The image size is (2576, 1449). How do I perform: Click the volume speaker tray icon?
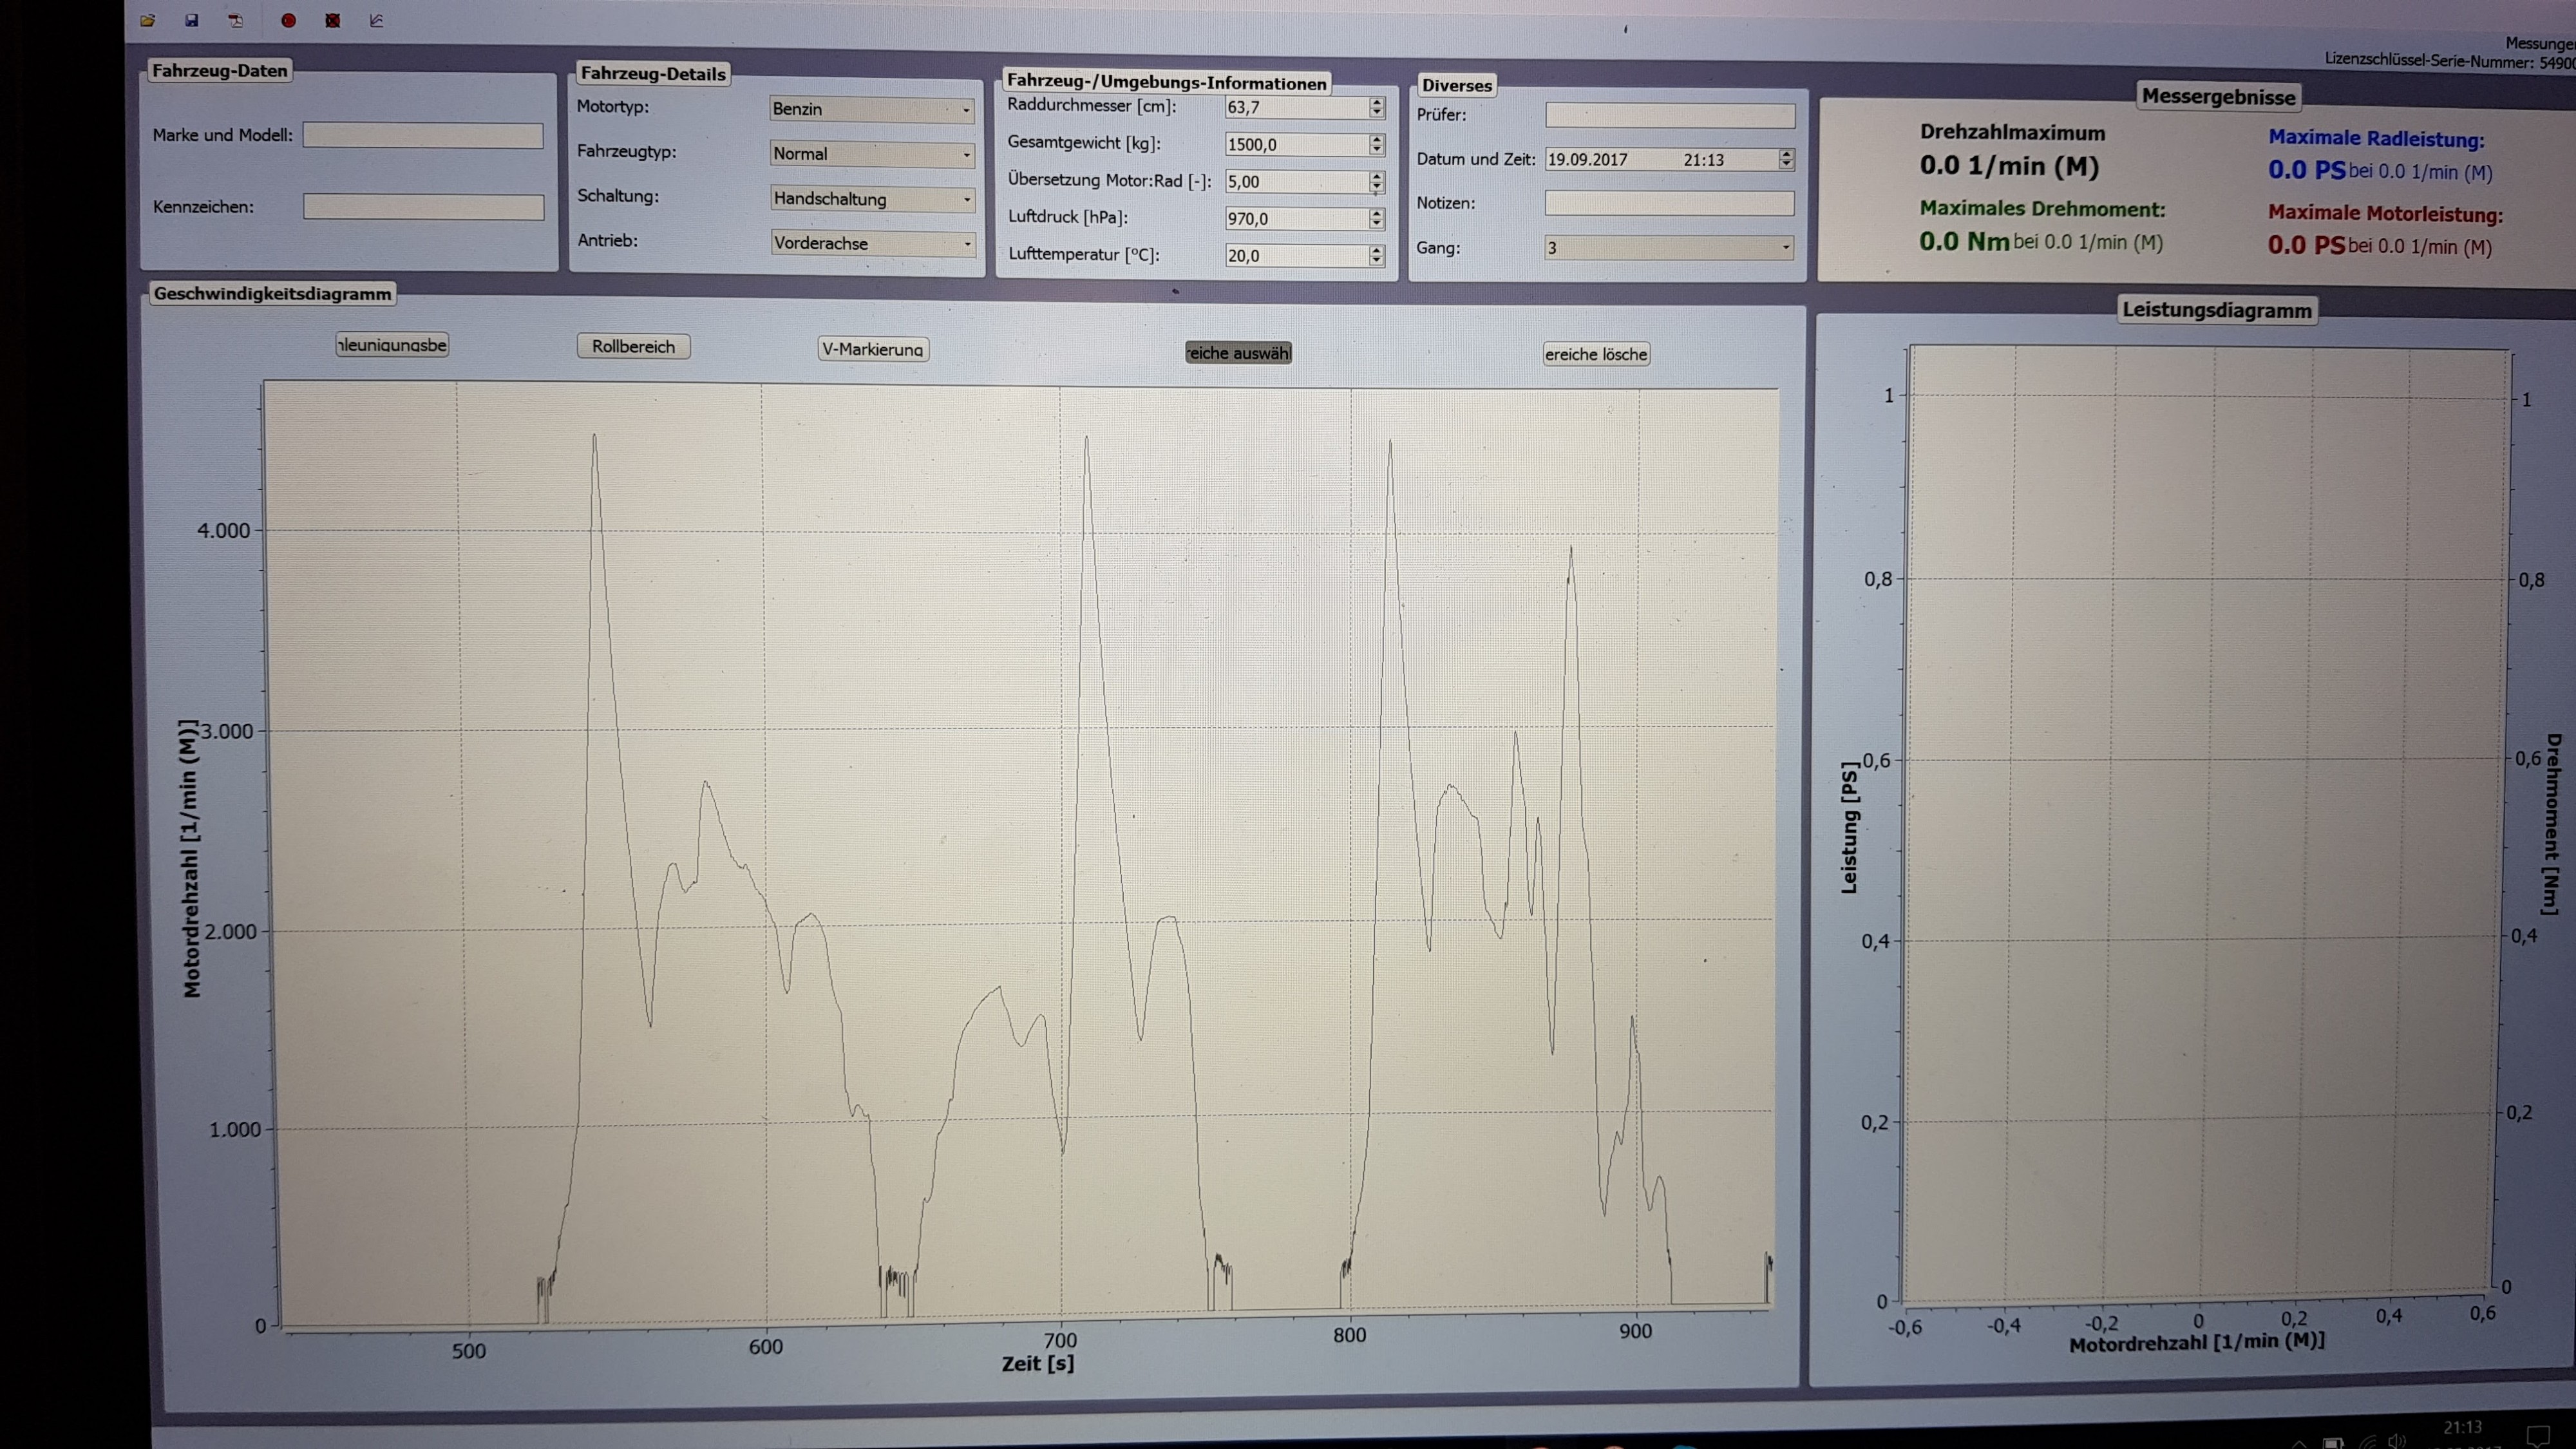[2396, 1441]
